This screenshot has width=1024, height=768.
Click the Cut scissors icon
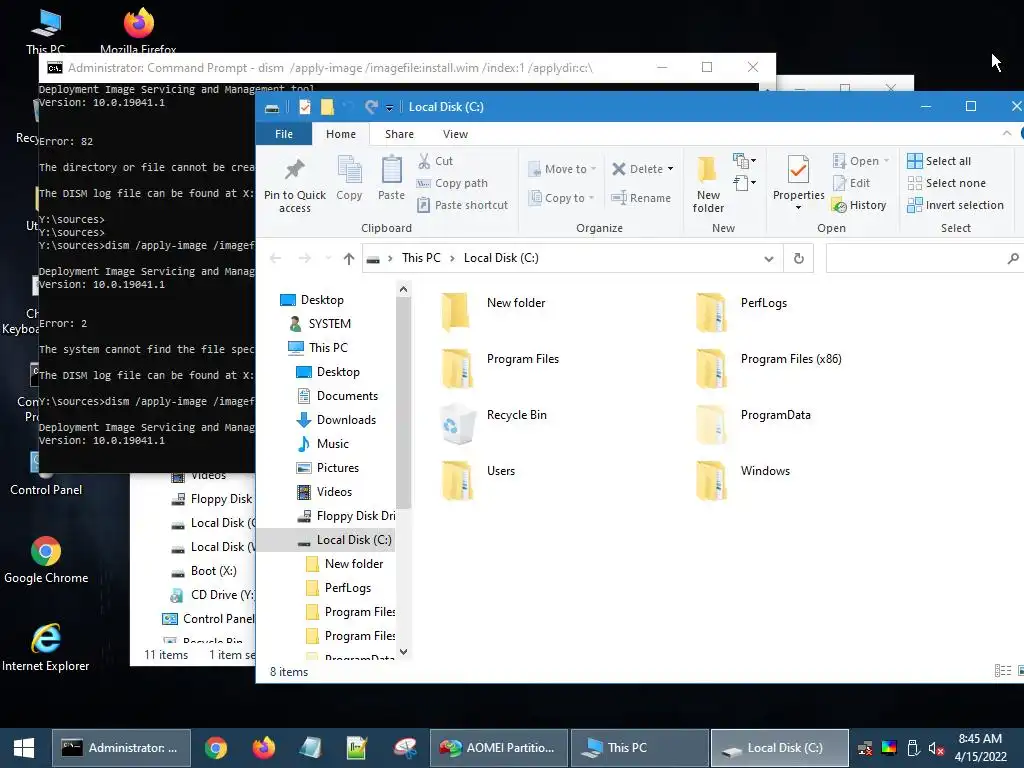pos(424,161)
